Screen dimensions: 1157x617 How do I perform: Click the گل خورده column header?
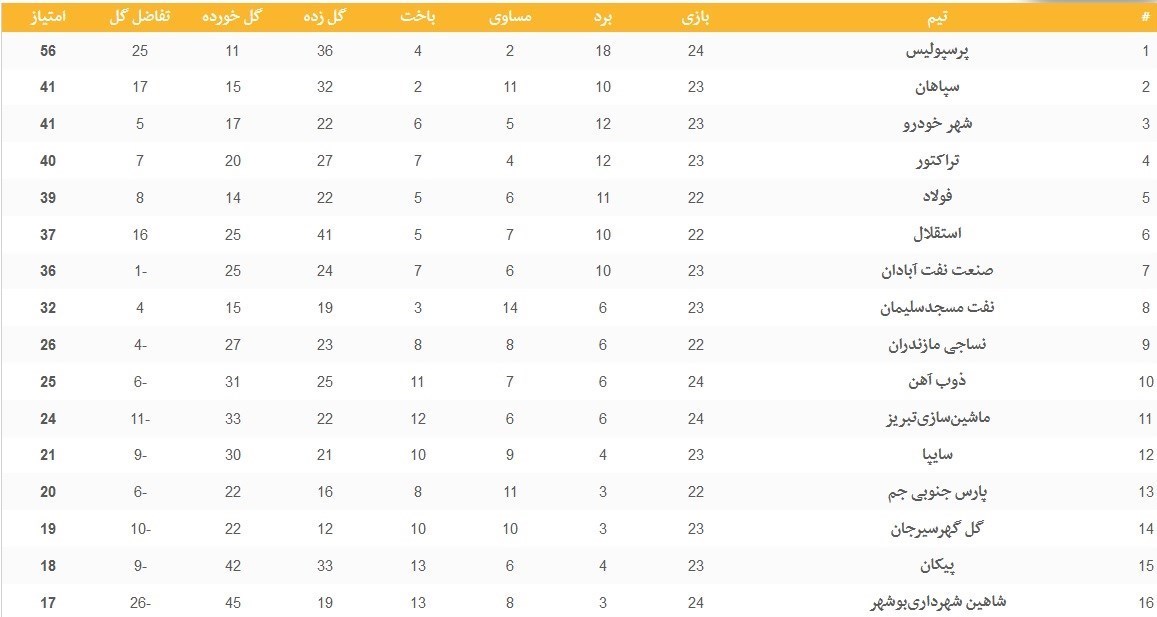click(x=231, y=17)
